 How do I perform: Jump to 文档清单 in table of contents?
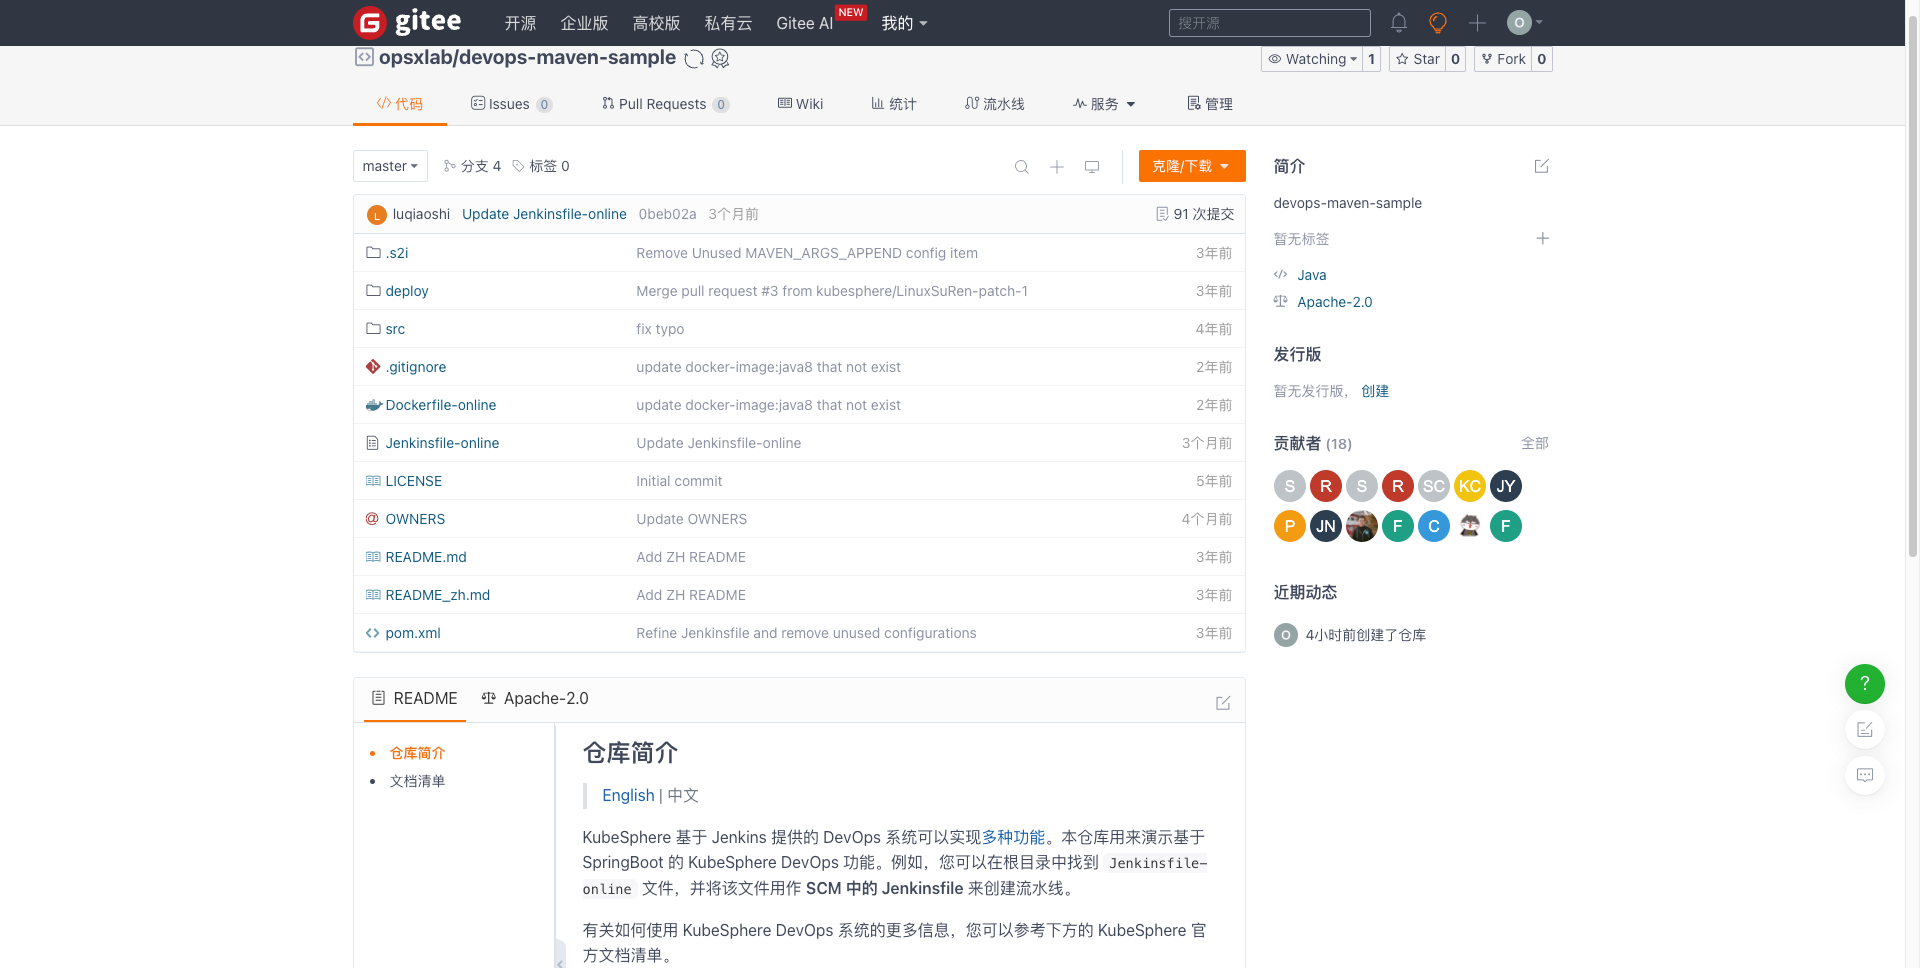(x=417, y=781)
